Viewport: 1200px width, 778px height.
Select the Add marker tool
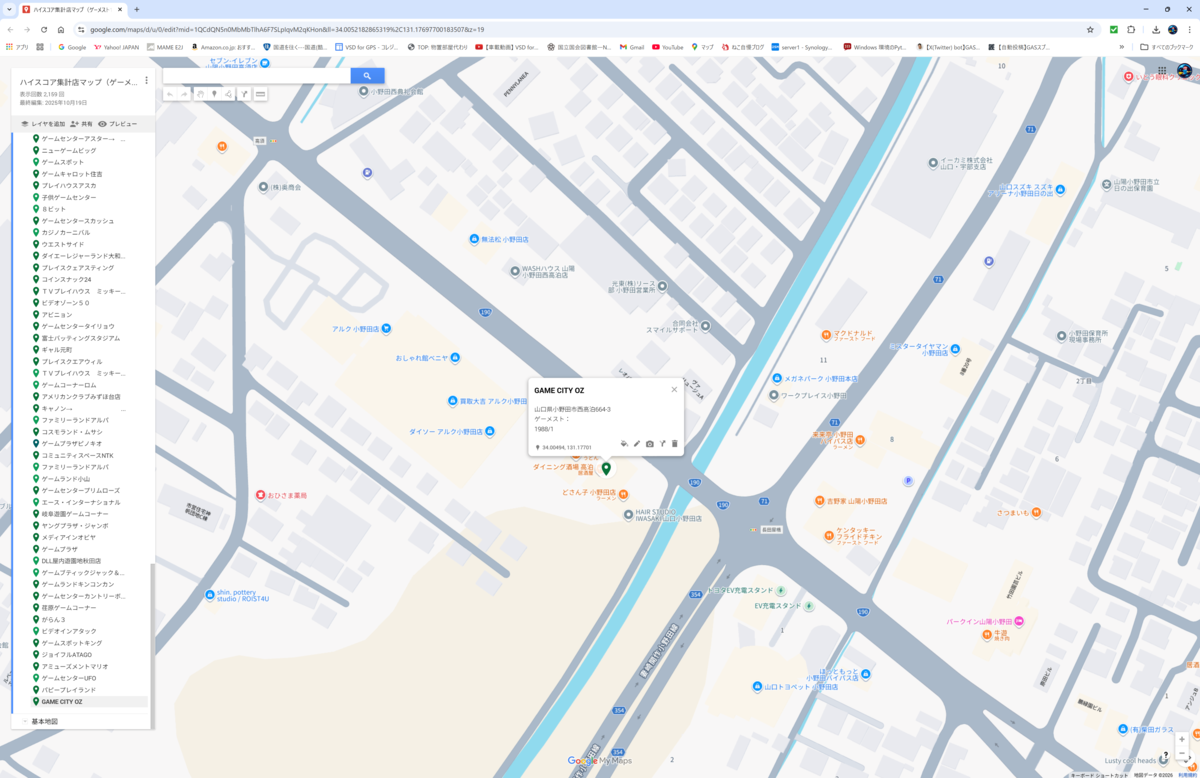click(213, 94)
